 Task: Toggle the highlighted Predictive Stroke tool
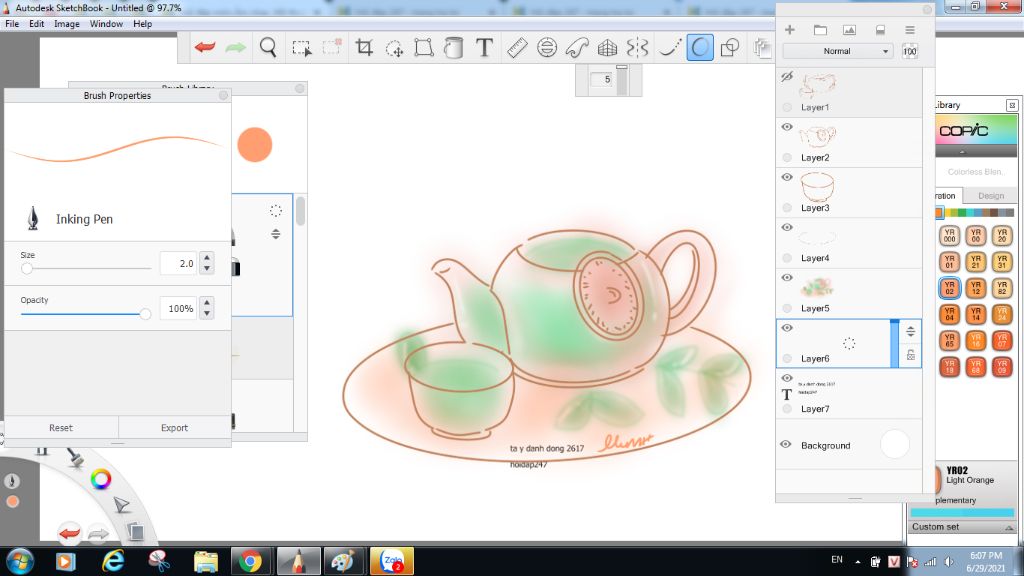699,47
